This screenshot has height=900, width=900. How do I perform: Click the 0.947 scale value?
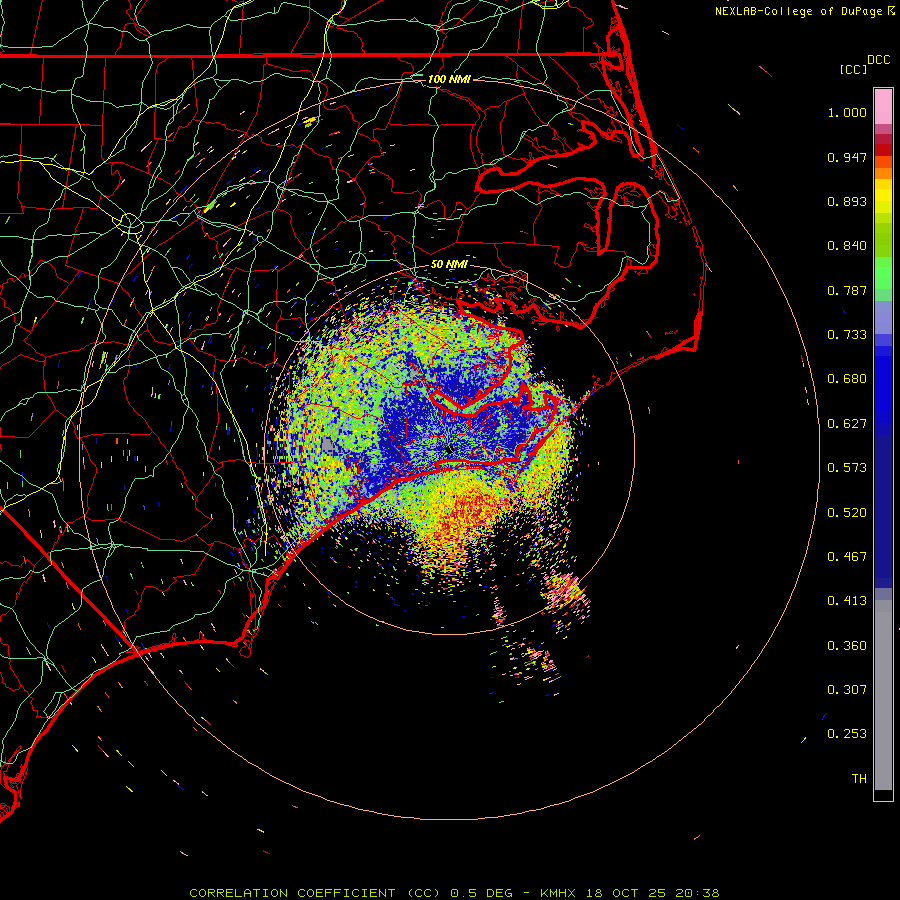tap(847, 157)
